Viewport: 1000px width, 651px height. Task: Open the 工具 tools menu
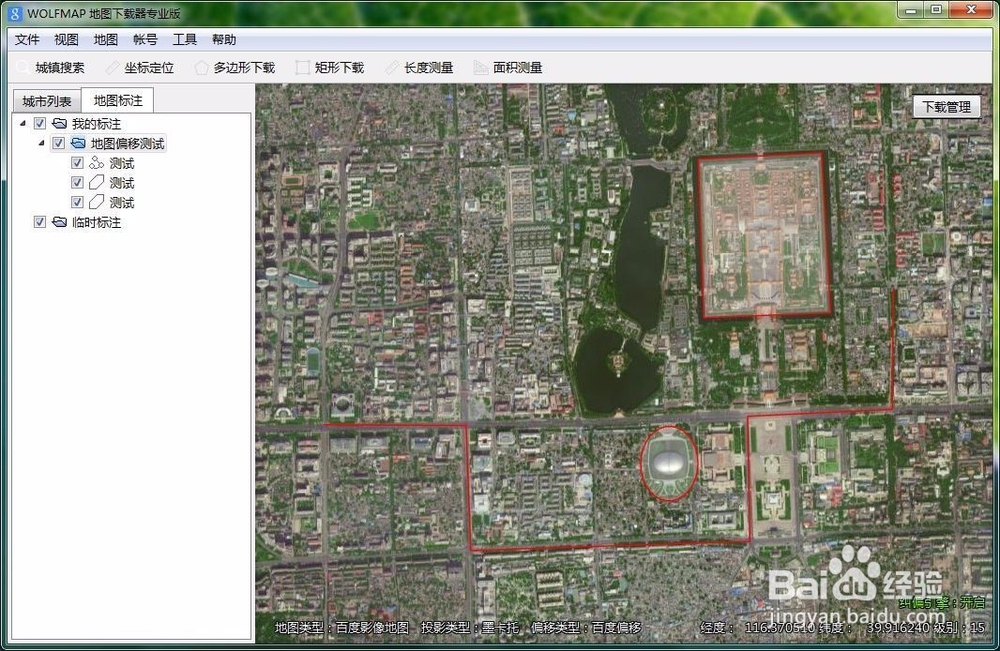[x=184, y=39]
